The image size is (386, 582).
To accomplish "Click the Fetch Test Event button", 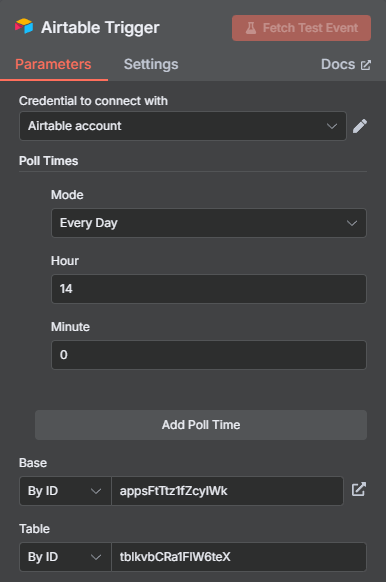I will click(x=301, y=28).
